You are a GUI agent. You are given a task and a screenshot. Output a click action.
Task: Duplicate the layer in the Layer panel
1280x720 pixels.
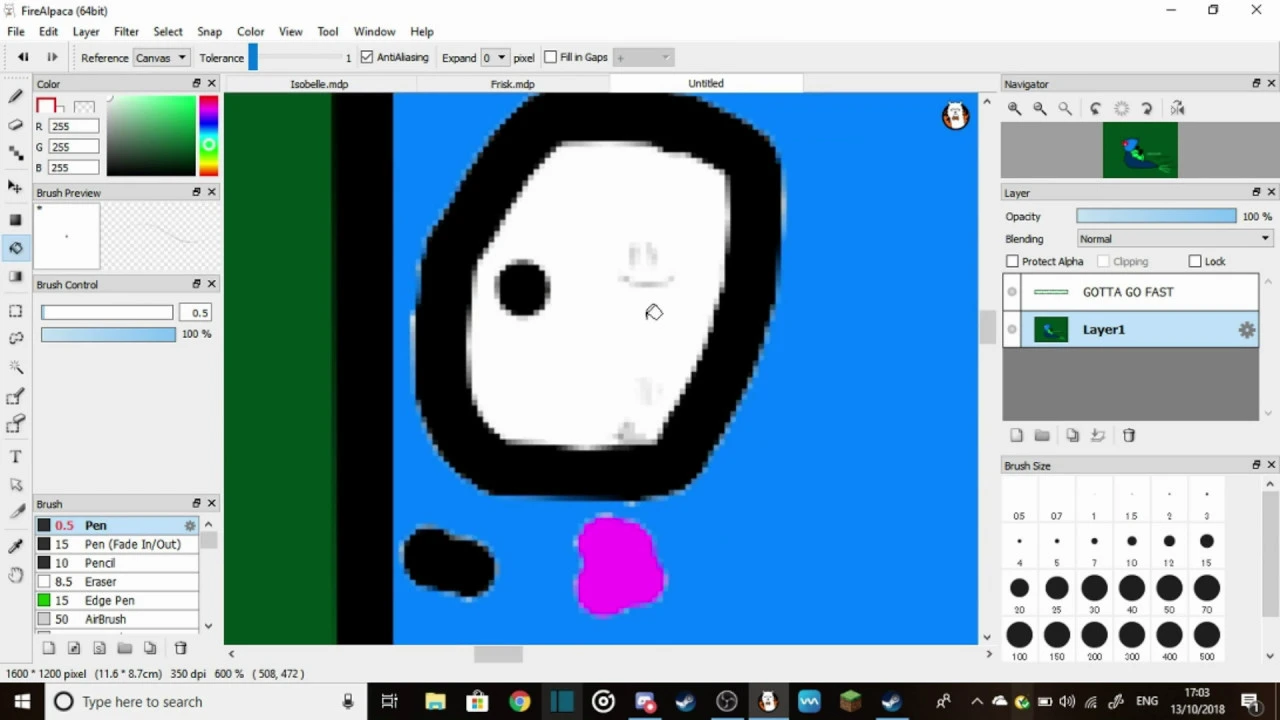point(1072,435)
